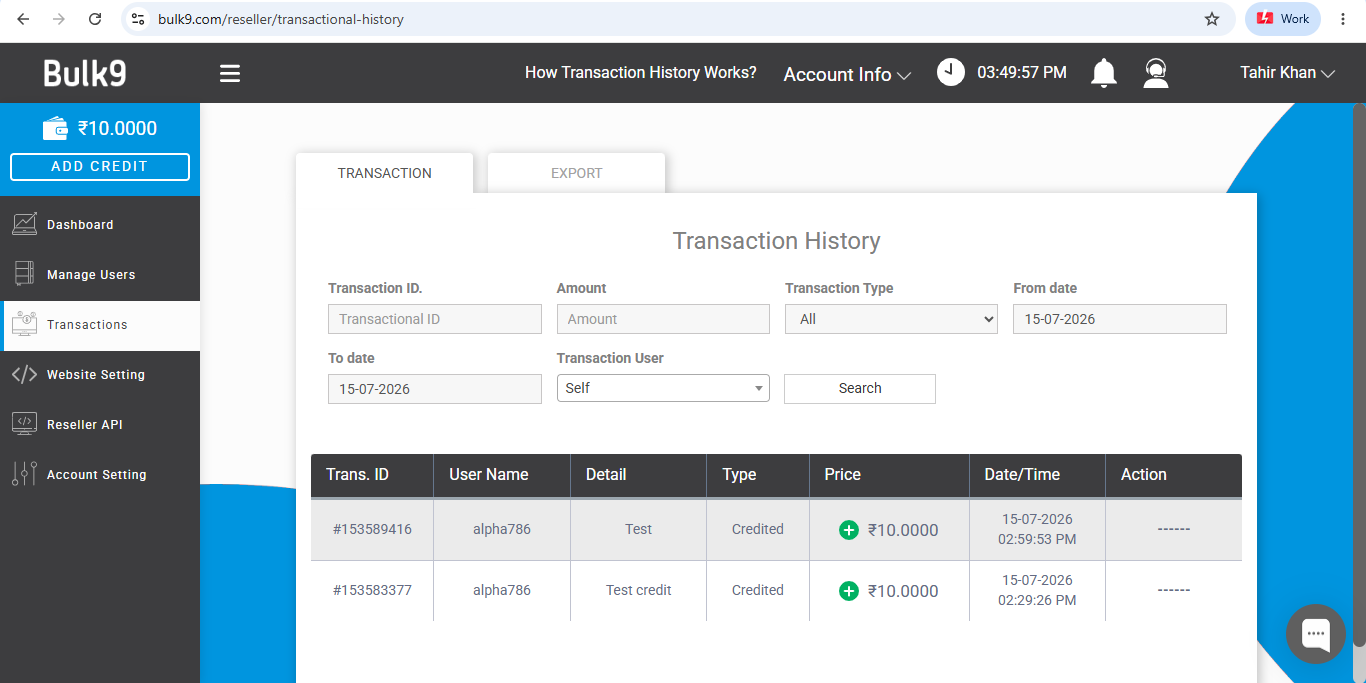Select Transactions in the sidebar

pos(100,325)
